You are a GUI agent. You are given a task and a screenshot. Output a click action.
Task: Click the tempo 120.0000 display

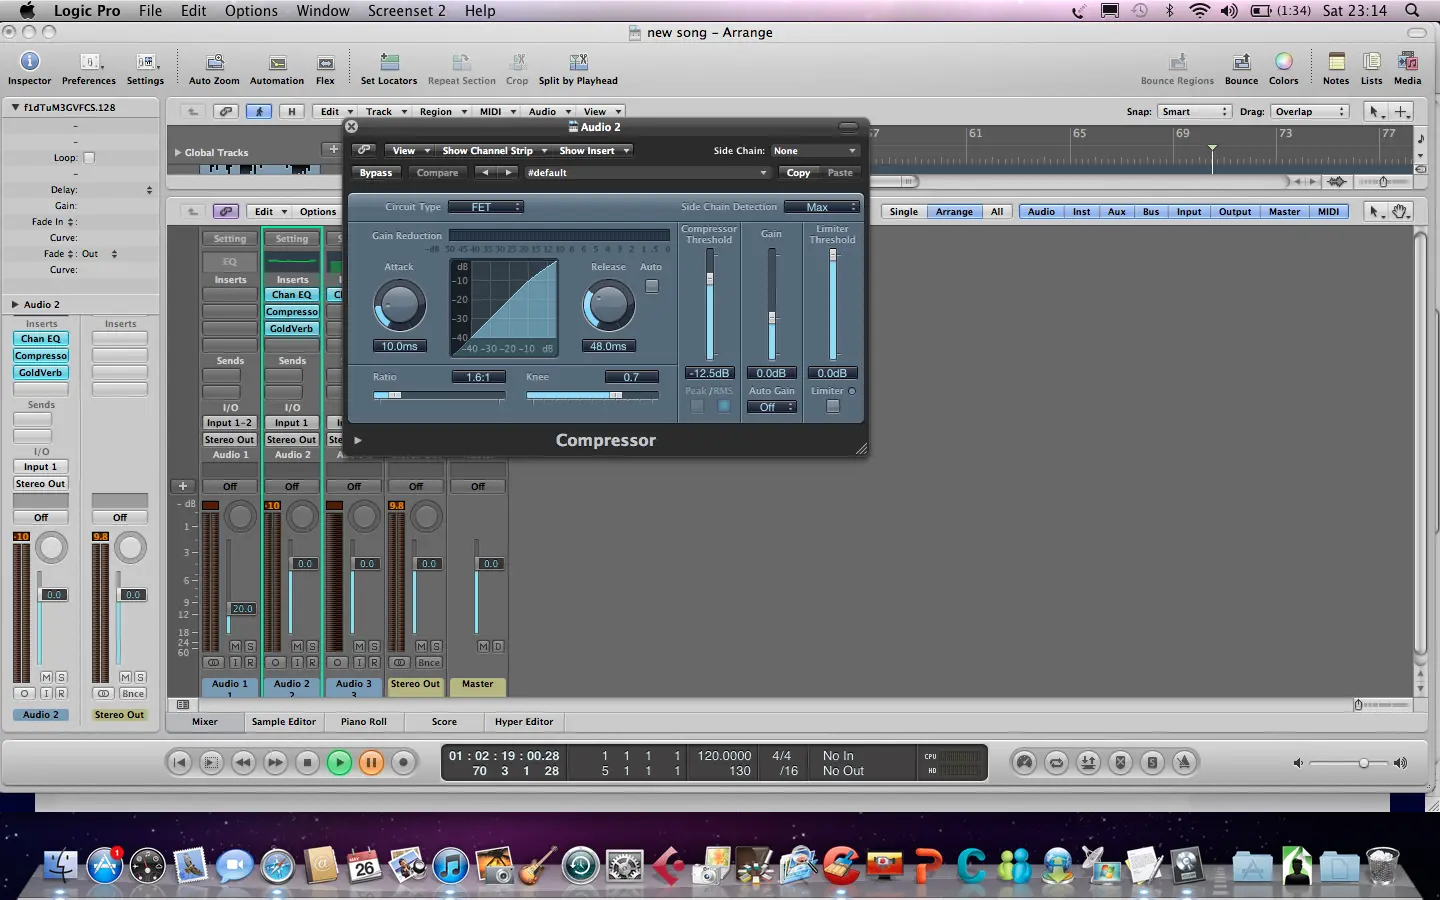click(x=724, y=756)
